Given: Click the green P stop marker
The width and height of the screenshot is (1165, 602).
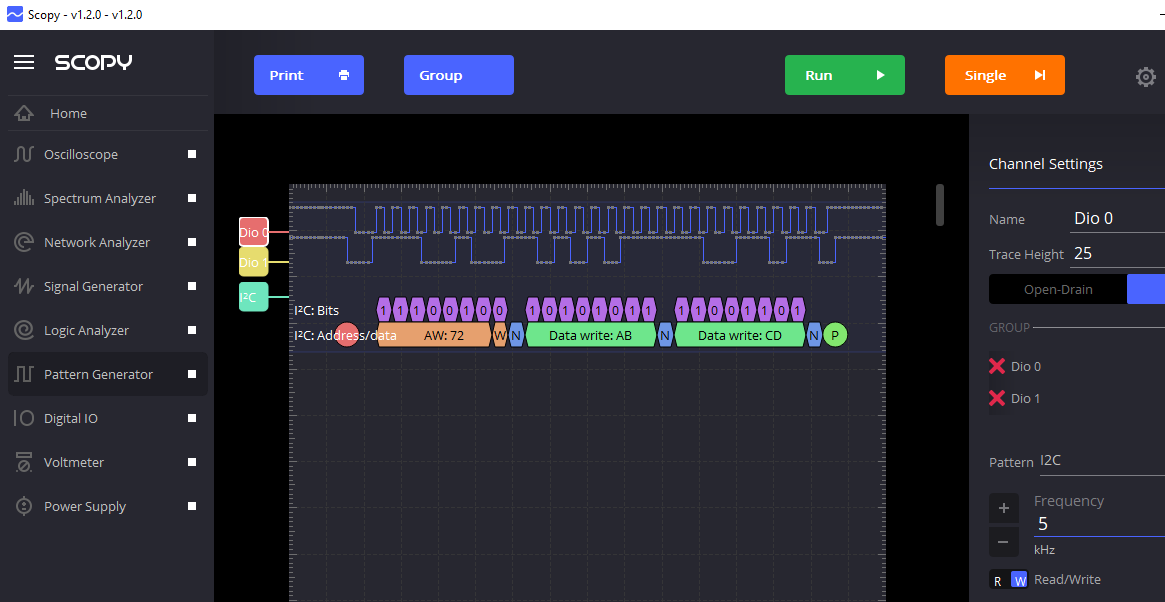Looking at the screenshot, I should point(835,335).
